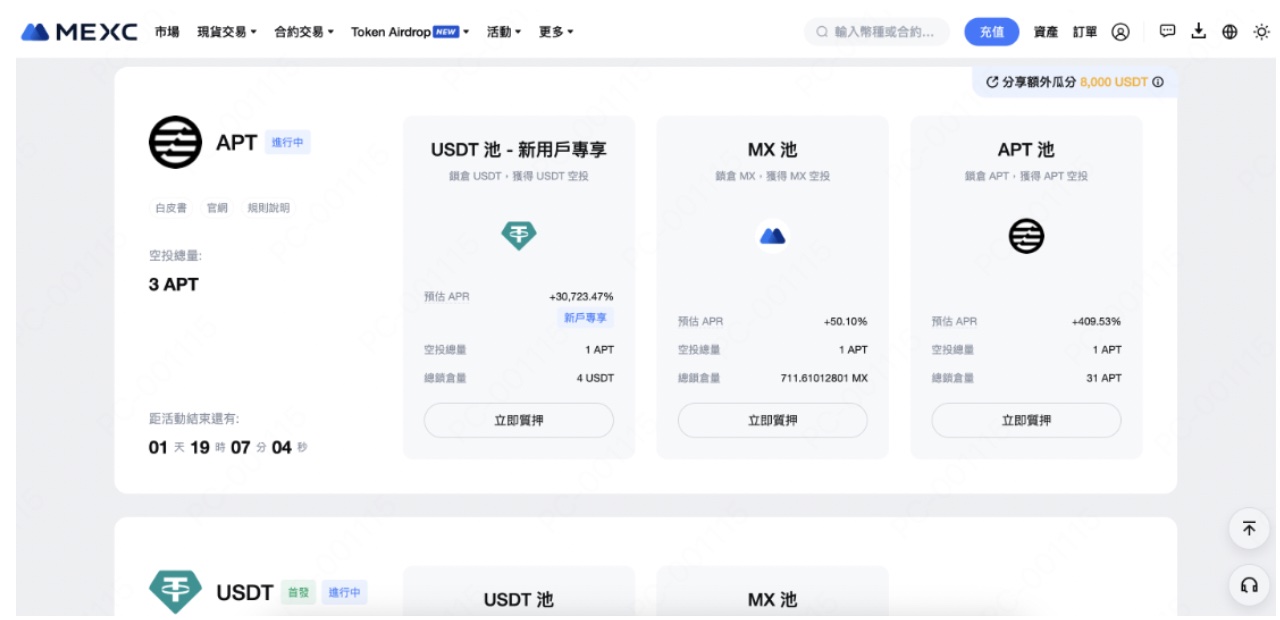Image resolution: width=1280 pixels, height=620 pixels.
Task: Open the 現貨交易 dropdown menu
Action: [x=227, y=32]
